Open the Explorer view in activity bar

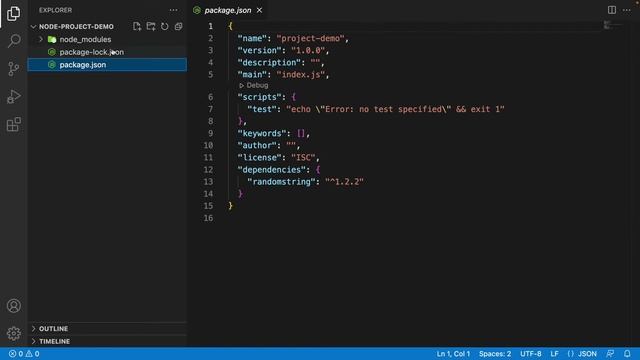click(x=13, y=13)
